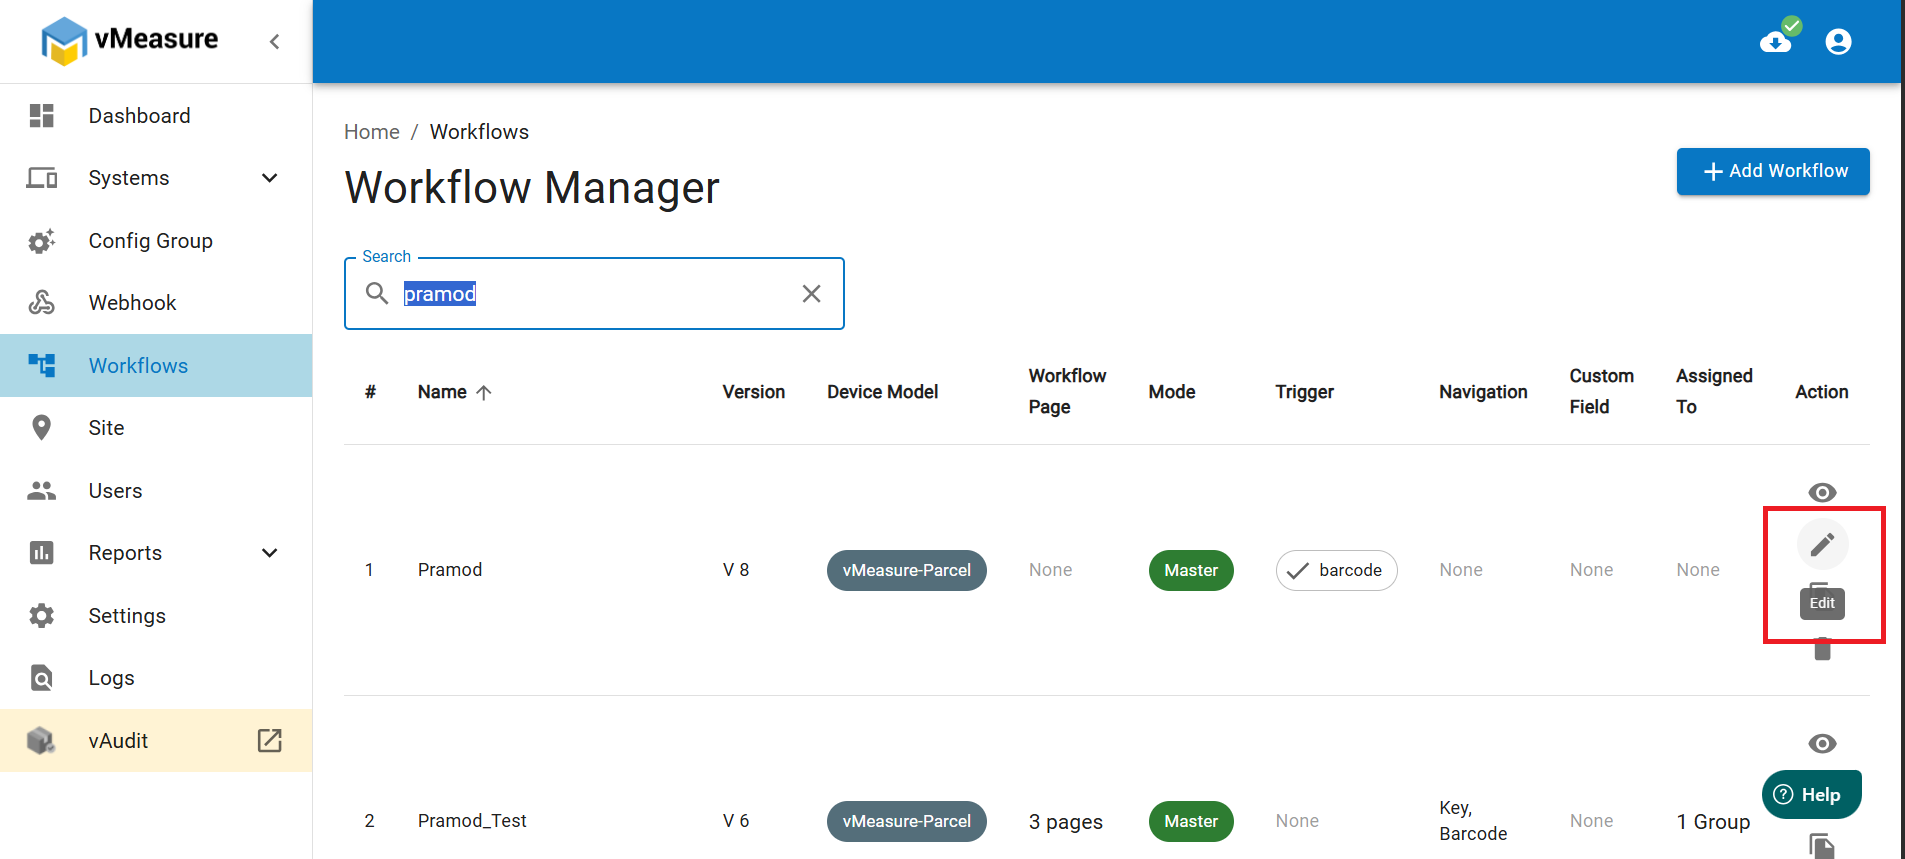Click the vAudit external link icon
Screen dimensions: 1905x859
[x=270, y=740]
